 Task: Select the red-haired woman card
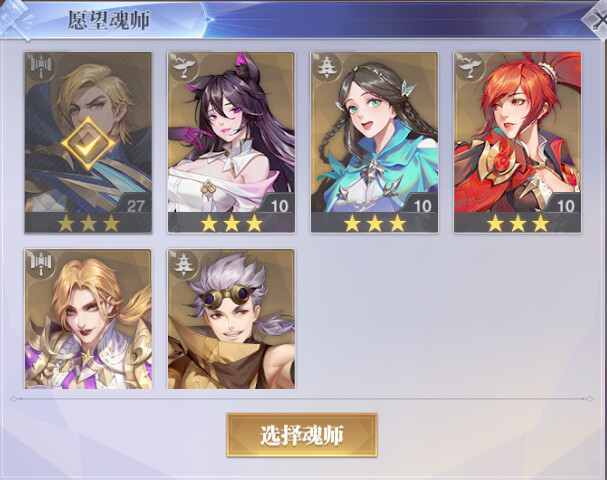[518, 142]
